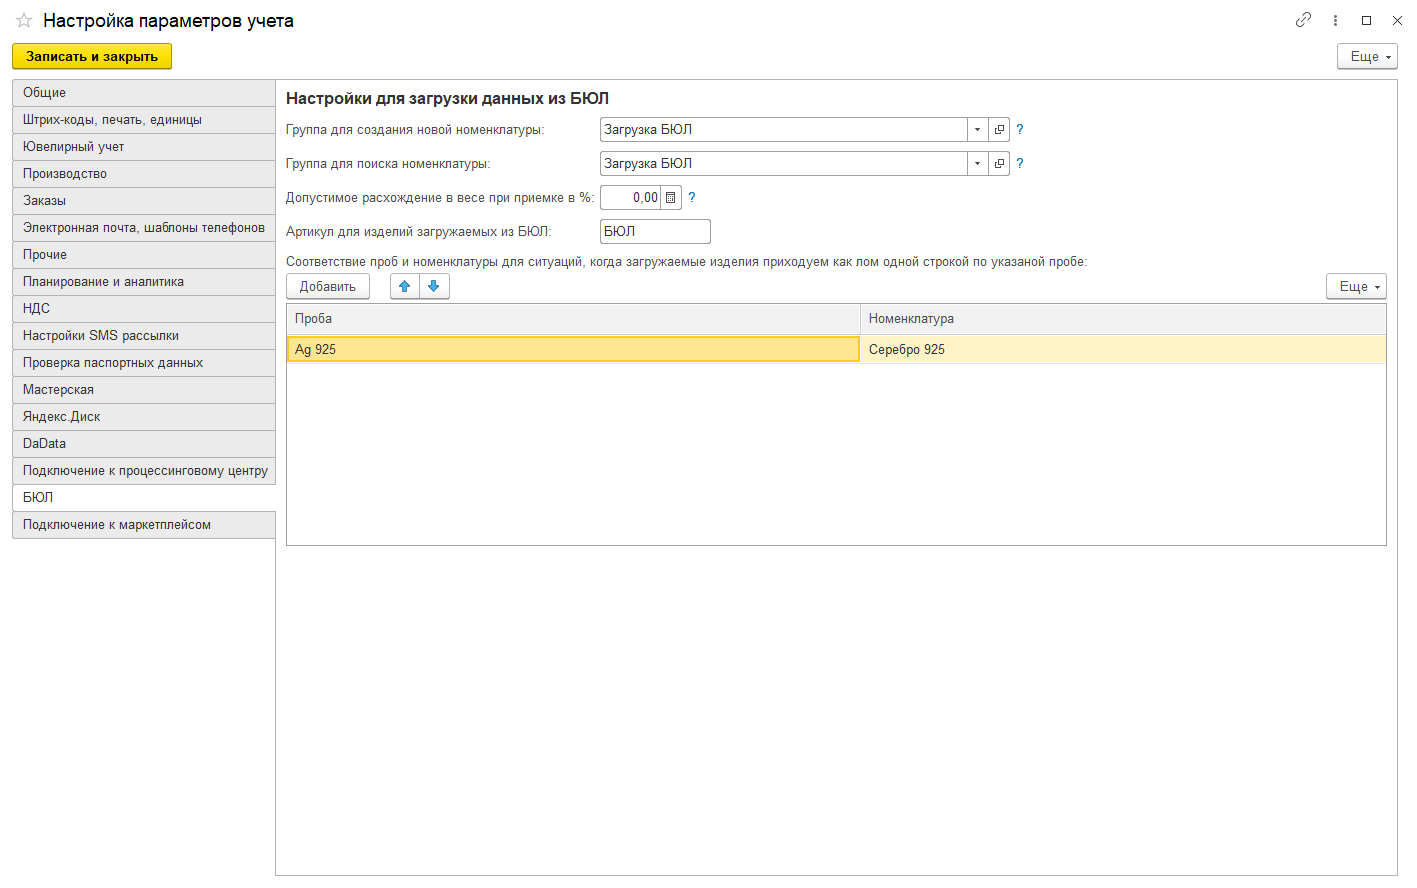Select Ювелирный учет tab
This screenshot has height=888, width=1417.
[144, 147]
